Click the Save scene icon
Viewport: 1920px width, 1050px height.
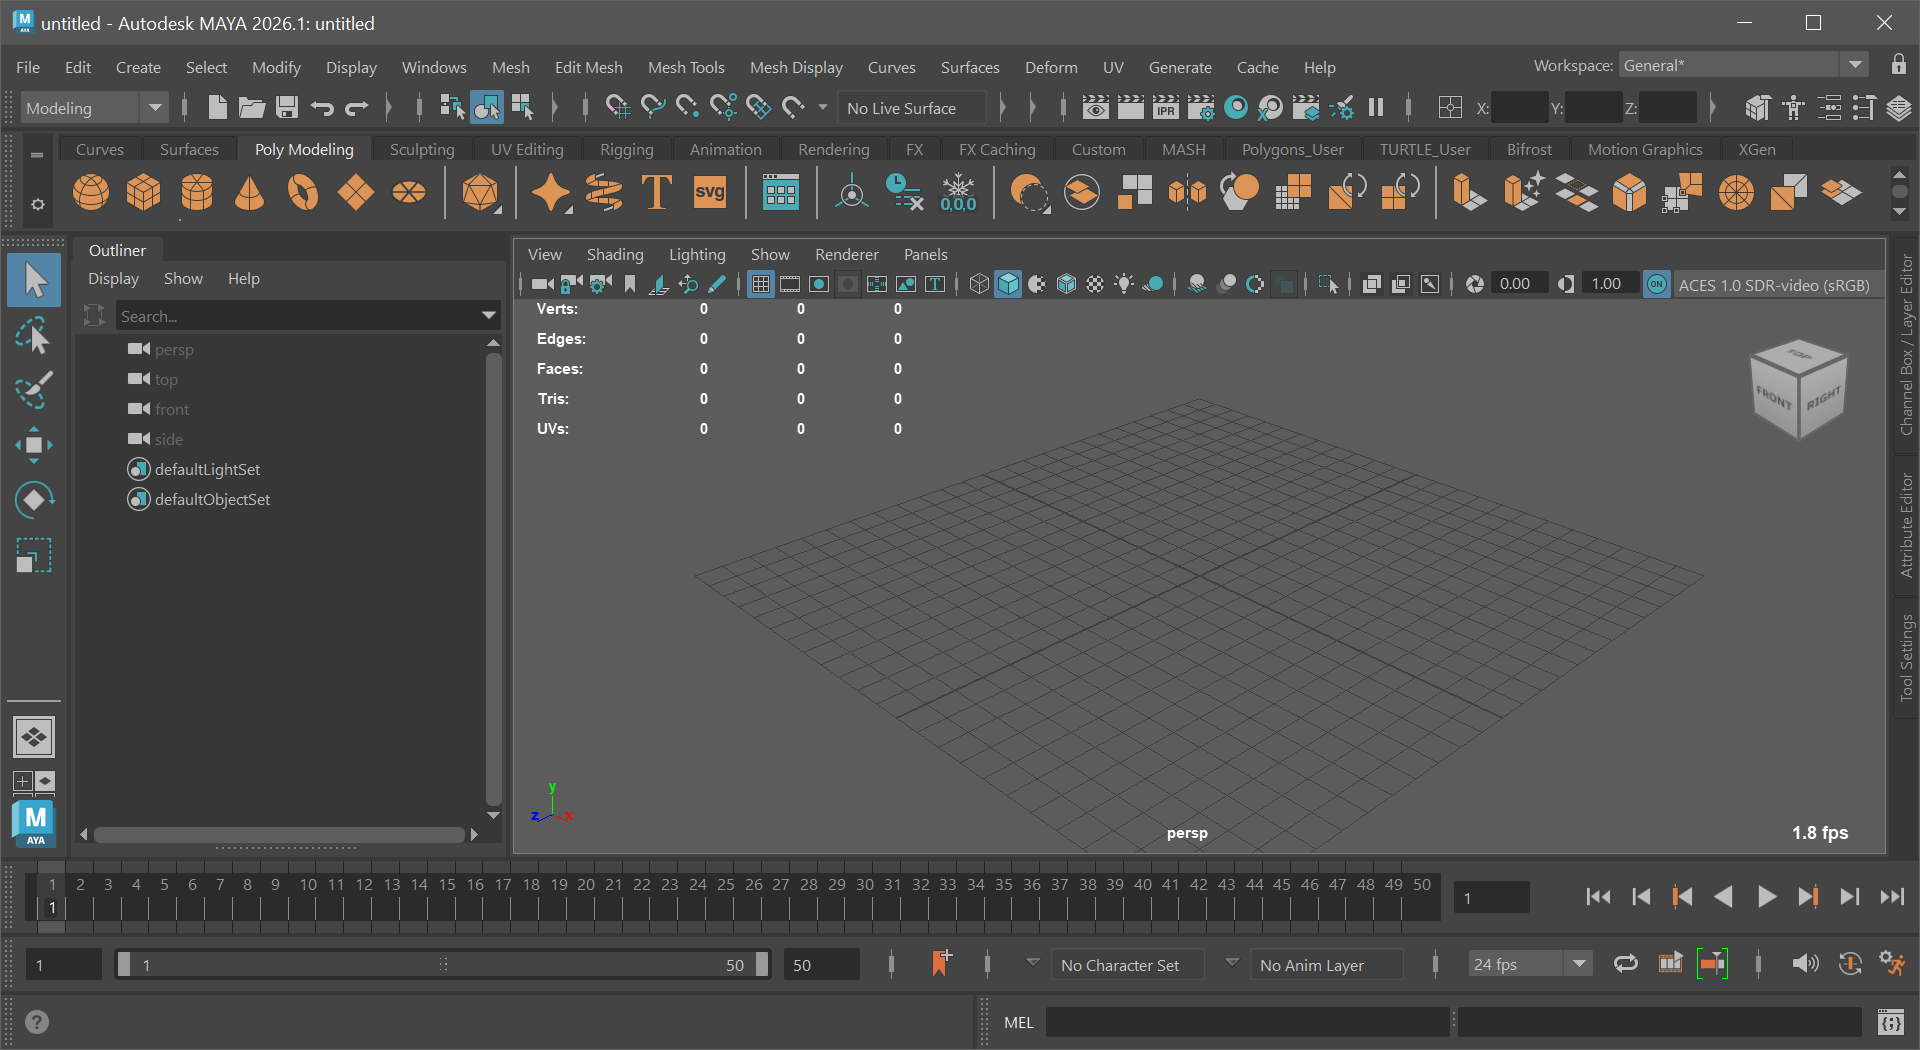287,107
